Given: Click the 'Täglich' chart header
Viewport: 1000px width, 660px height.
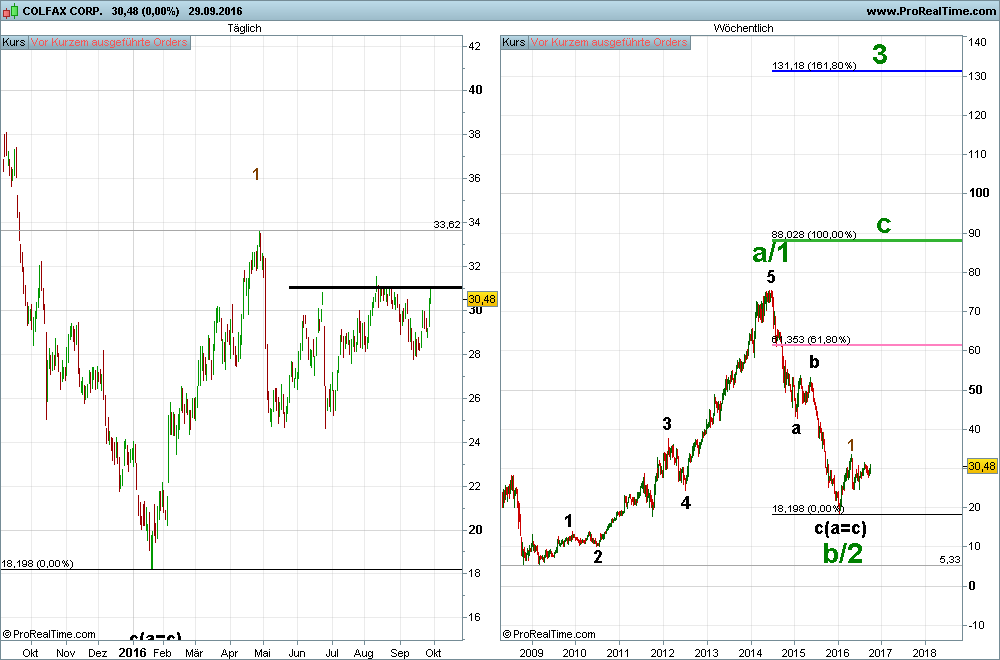Looking at the screenshot, I should click(x=244, y=28).
